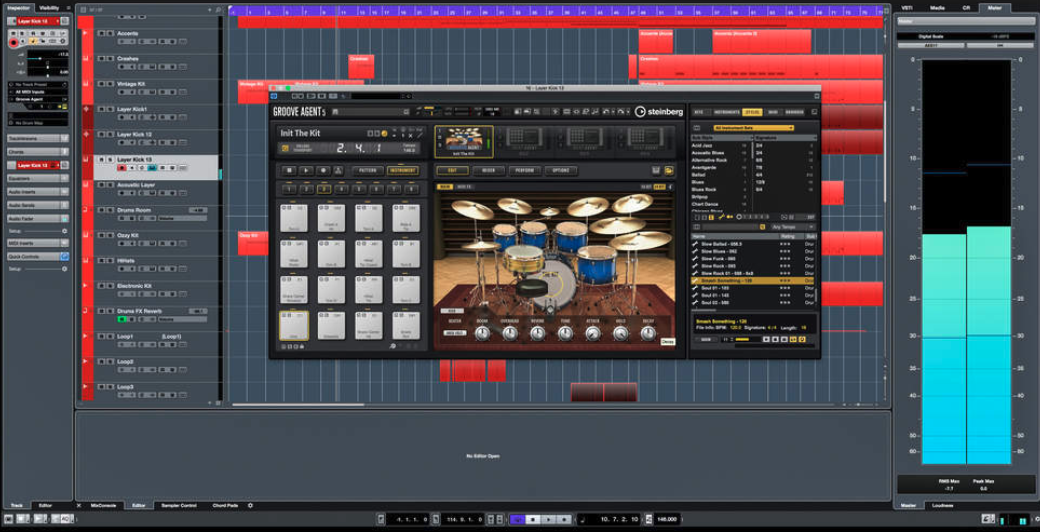1040x532 pixels.
Task: Mute the Accents track
Action: [x=101, y=33]
